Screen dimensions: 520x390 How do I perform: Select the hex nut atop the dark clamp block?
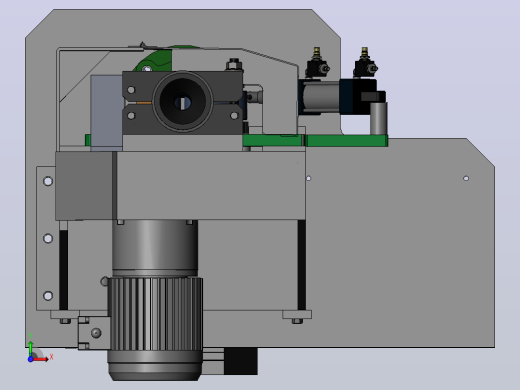click(234, 64)
